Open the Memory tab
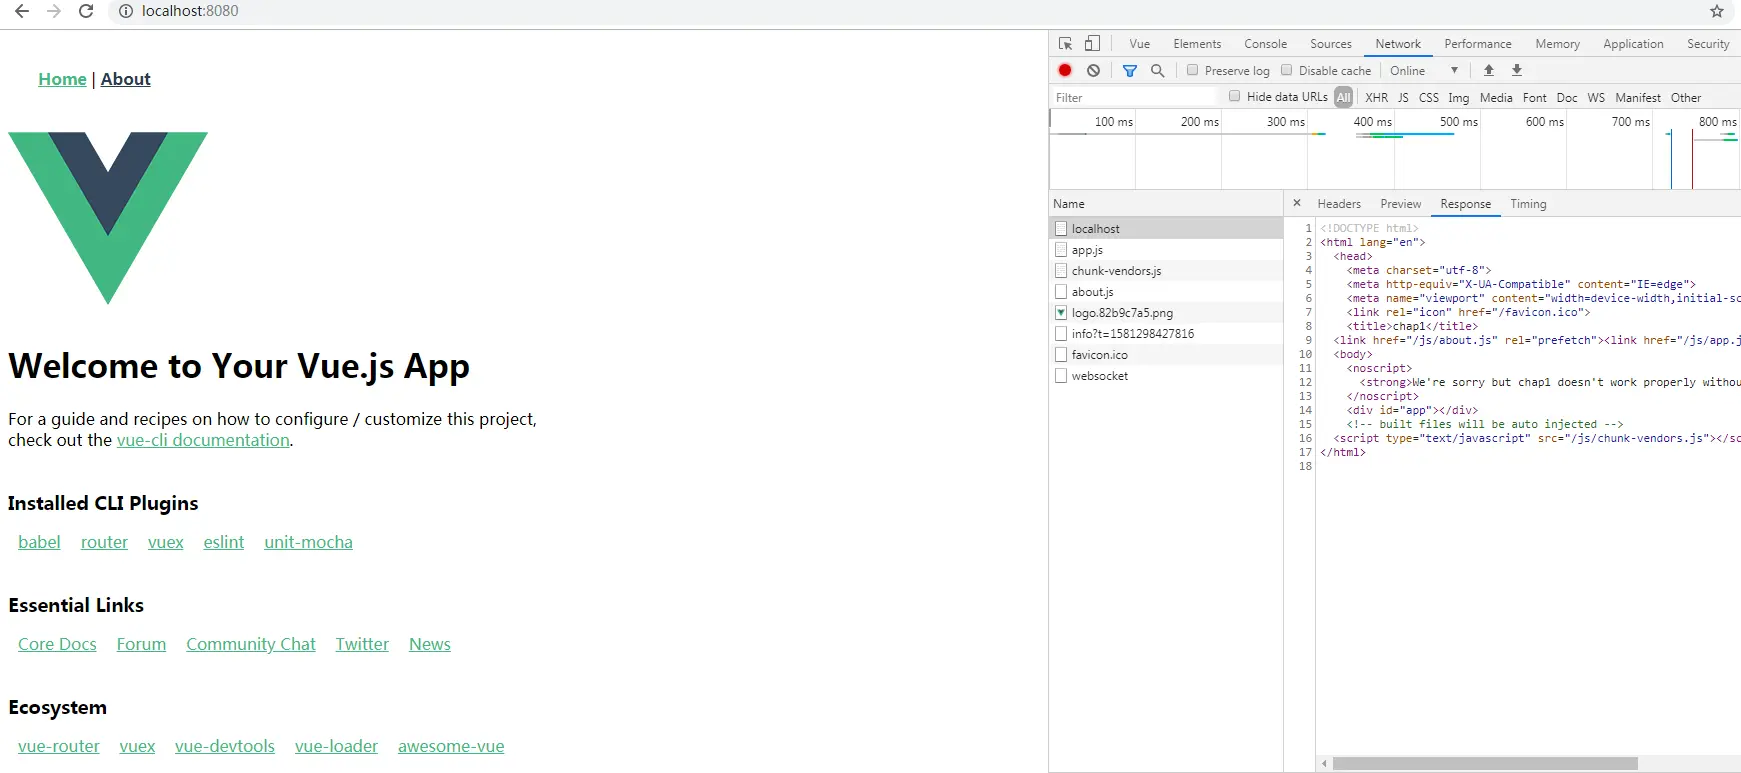Screen dimensions: 1741x773 pos(1557,44)
